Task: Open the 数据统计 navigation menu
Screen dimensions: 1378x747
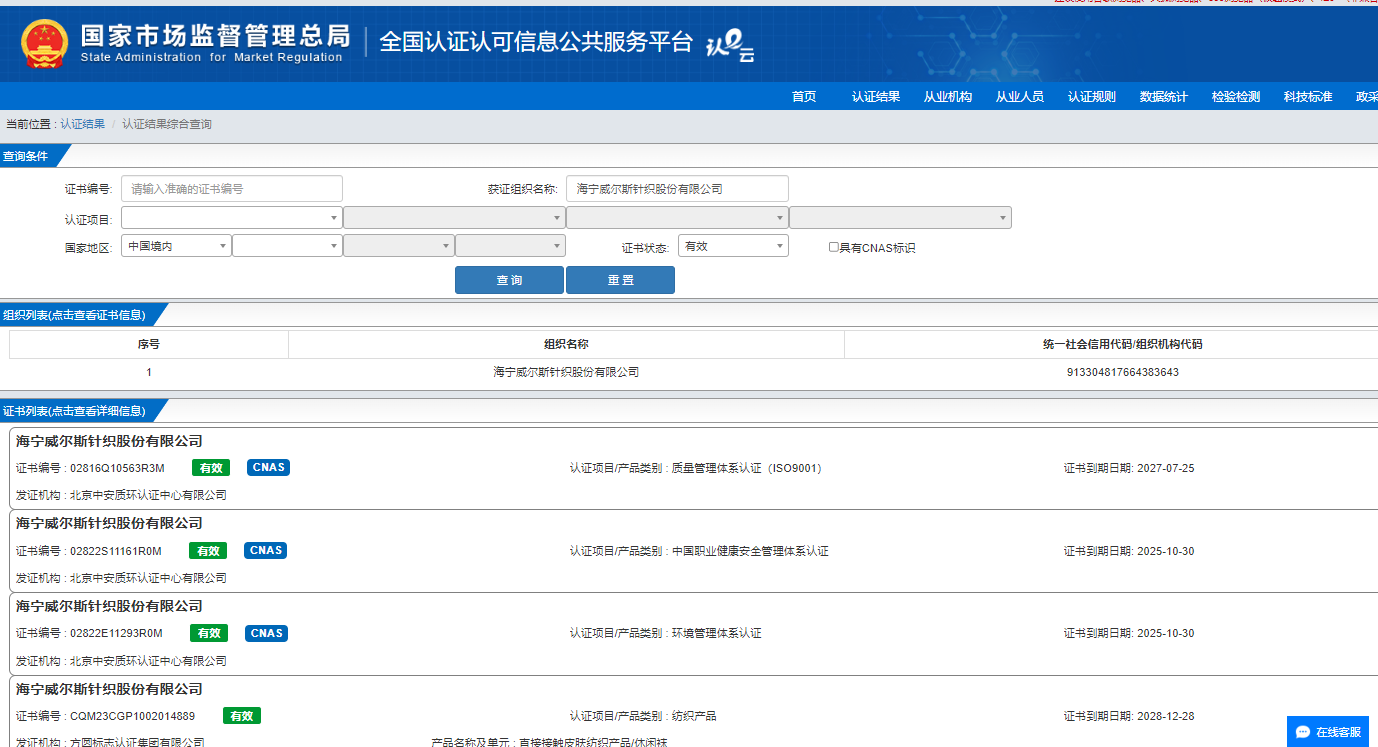Action: (1163, 97)
